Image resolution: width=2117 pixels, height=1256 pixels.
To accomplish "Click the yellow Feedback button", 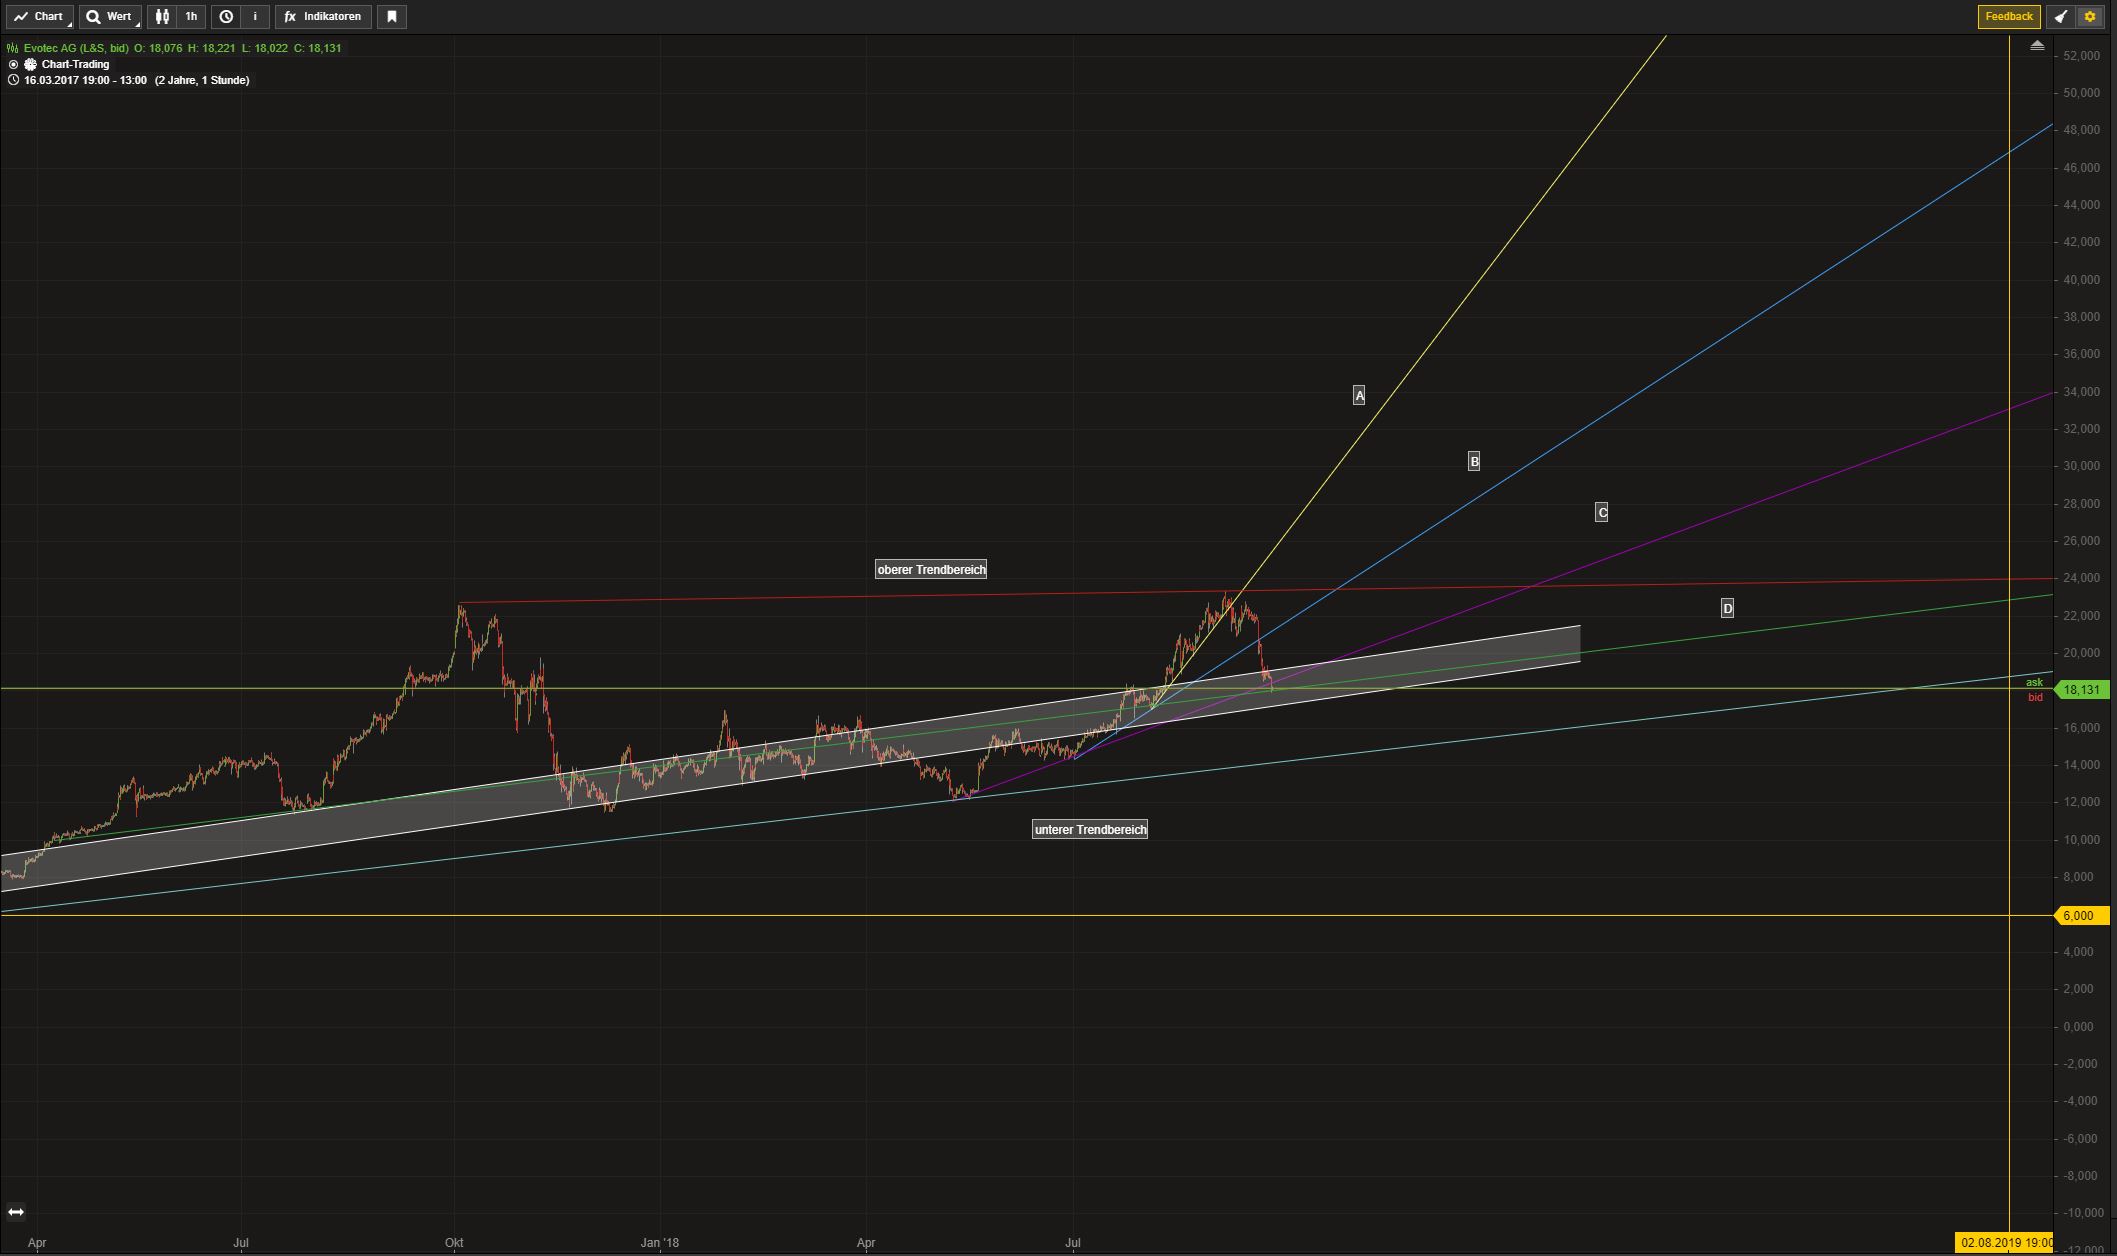I will (2009, 16).
